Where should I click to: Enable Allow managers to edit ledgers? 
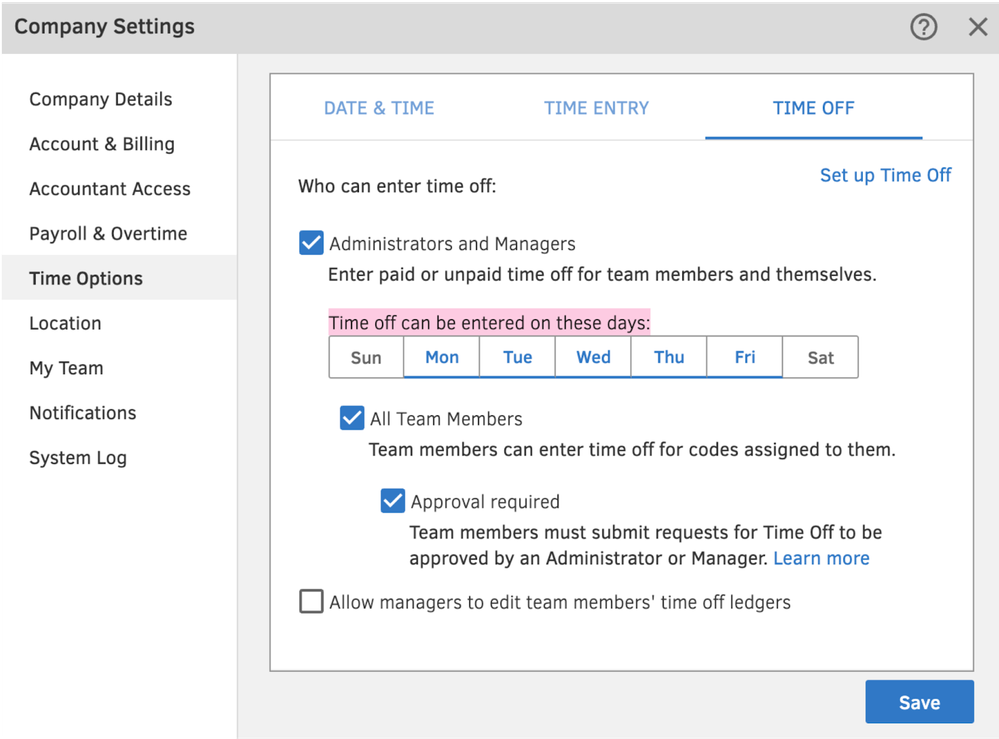point(312,601)
